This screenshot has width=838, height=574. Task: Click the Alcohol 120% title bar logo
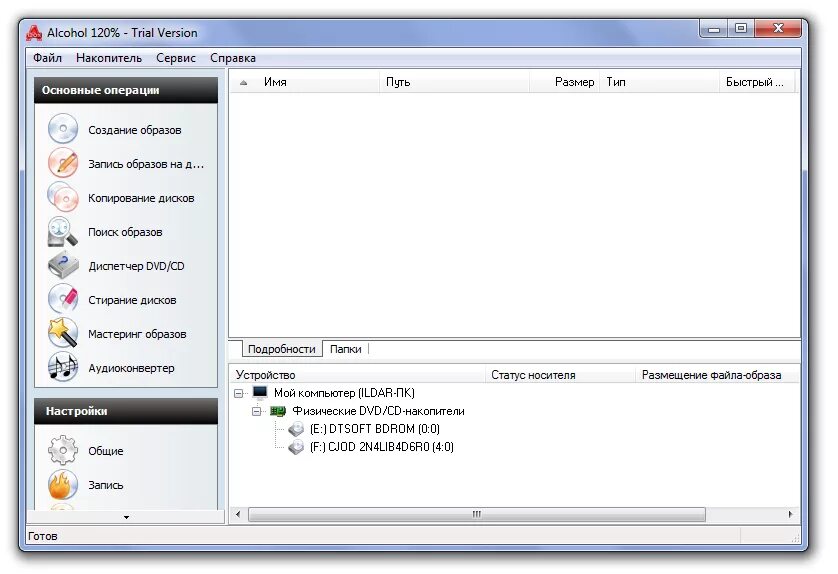tap(34, 33)
